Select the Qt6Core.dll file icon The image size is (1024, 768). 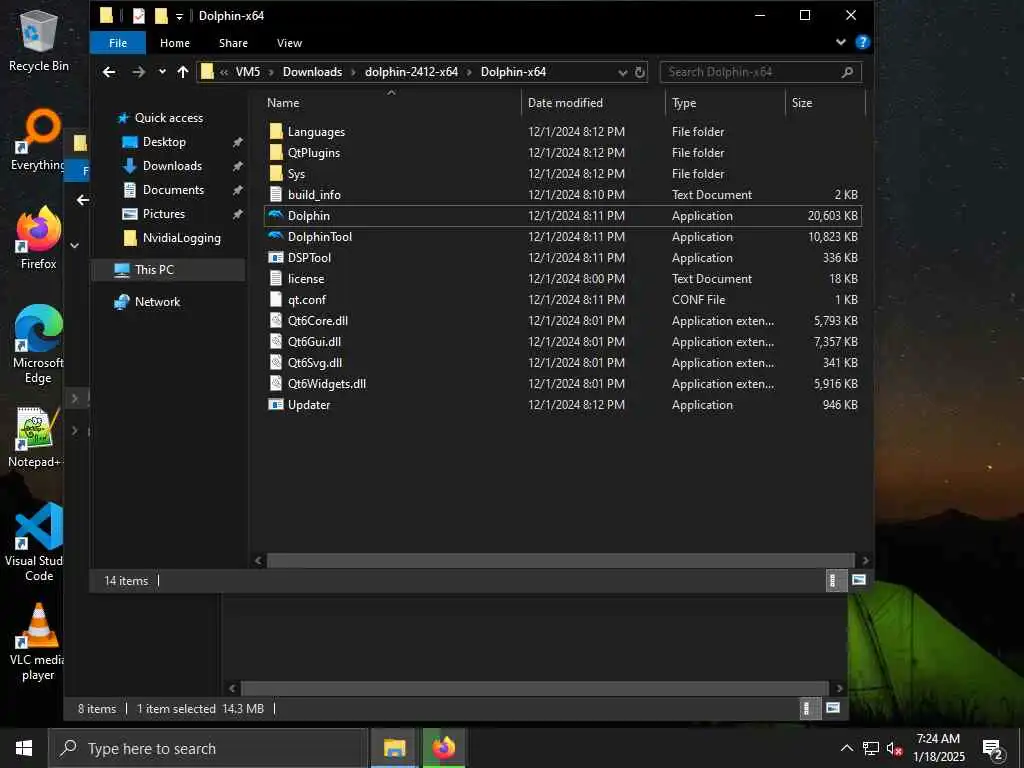[276, 320]
